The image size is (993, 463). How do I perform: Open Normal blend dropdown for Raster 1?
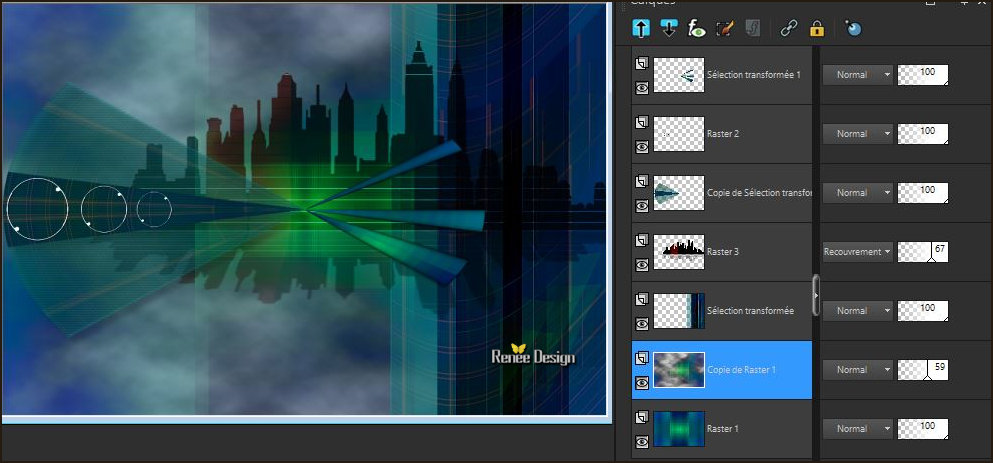coord(857,428)
